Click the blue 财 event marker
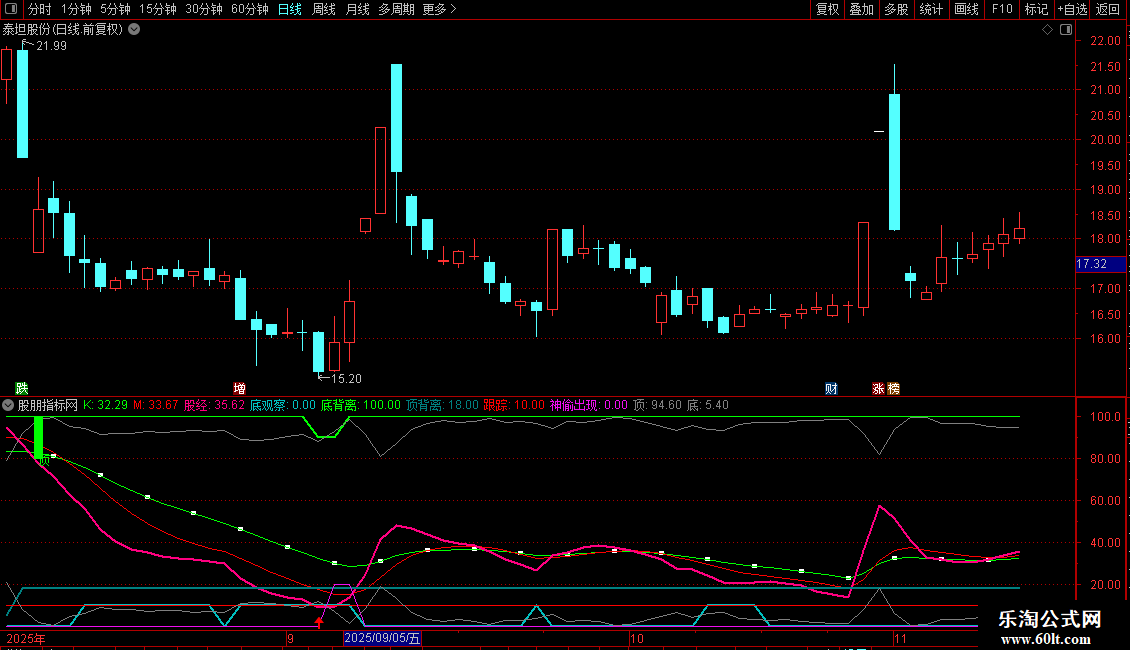1130x650 pixels. point(831,388)
